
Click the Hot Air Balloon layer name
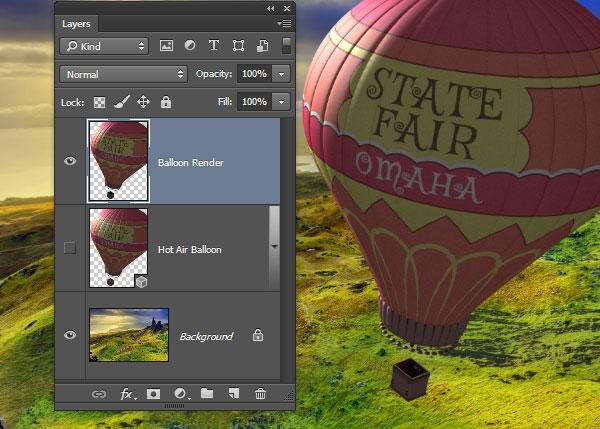(x=190, y=250)
